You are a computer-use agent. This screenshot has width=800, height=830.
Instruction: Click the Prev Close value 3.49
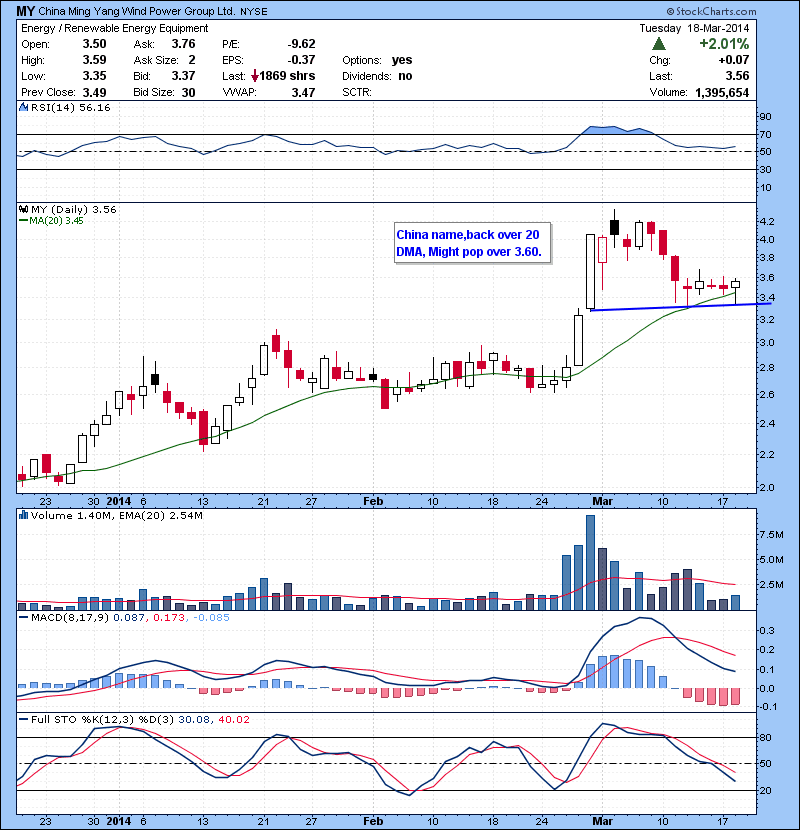(x=94, y=93)
